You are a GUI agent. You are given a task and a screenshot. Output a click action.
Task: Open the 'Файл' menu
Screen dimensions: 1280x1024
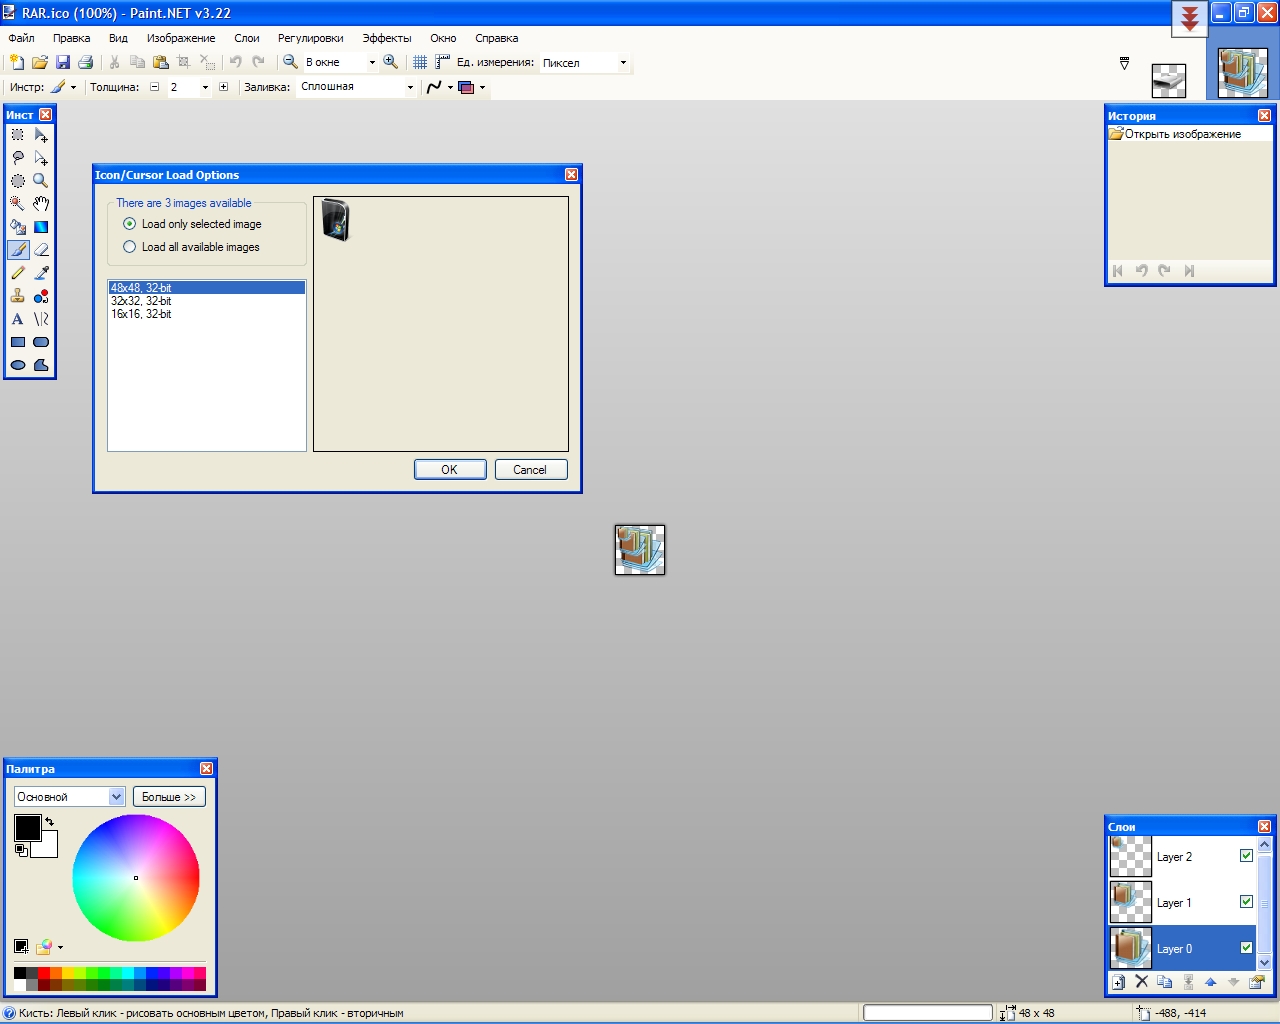pyautogui.click(x=21, y=38)
